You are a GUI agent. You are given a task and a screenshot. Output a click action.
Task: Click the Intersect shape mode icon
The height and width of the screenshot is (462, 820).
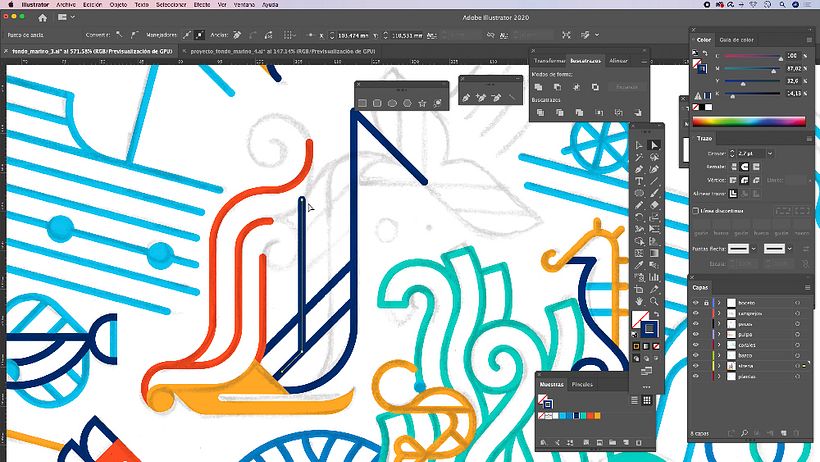tap(576, 87)
